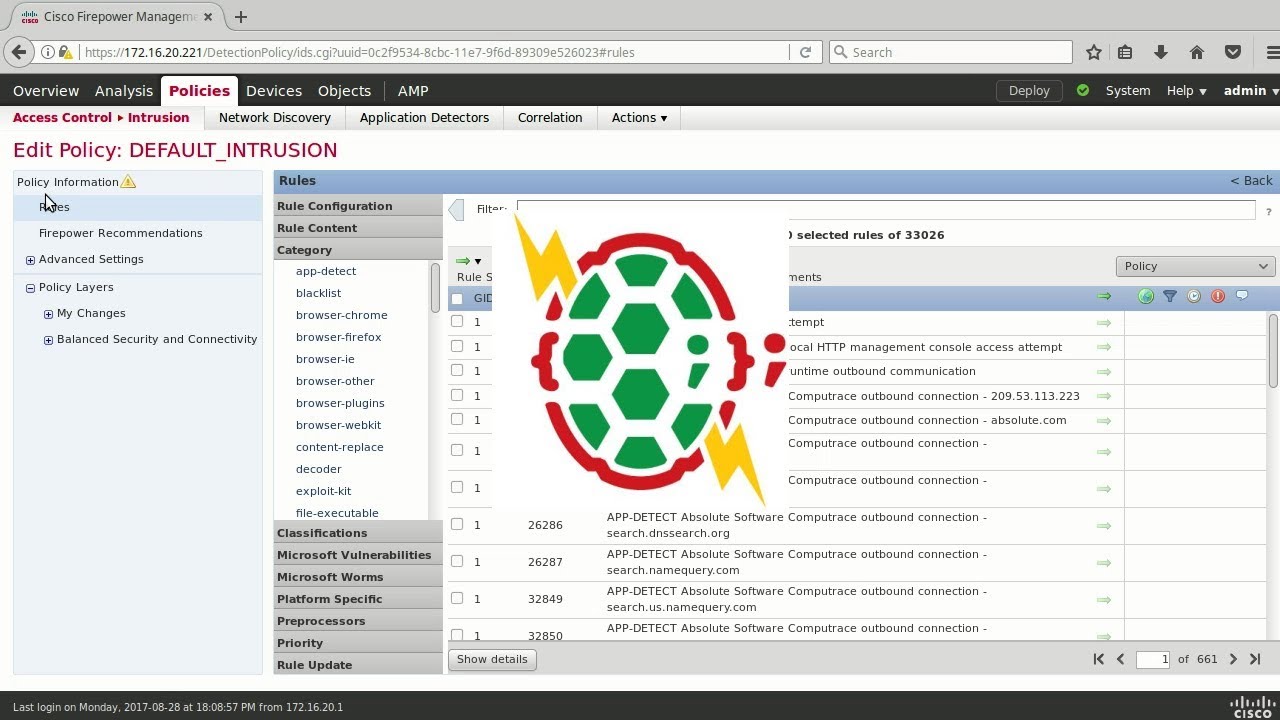Check the HTTP management console access attempt rule

click(x=457, y=346)
